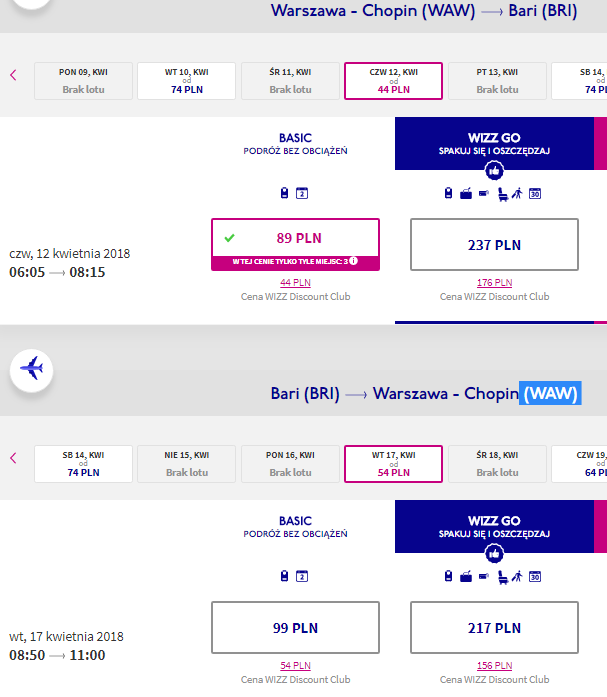Viewport: 607px width, 697px height.
Task: Show earlier return dates with left arrow
Action: click(x=13, y=458)
